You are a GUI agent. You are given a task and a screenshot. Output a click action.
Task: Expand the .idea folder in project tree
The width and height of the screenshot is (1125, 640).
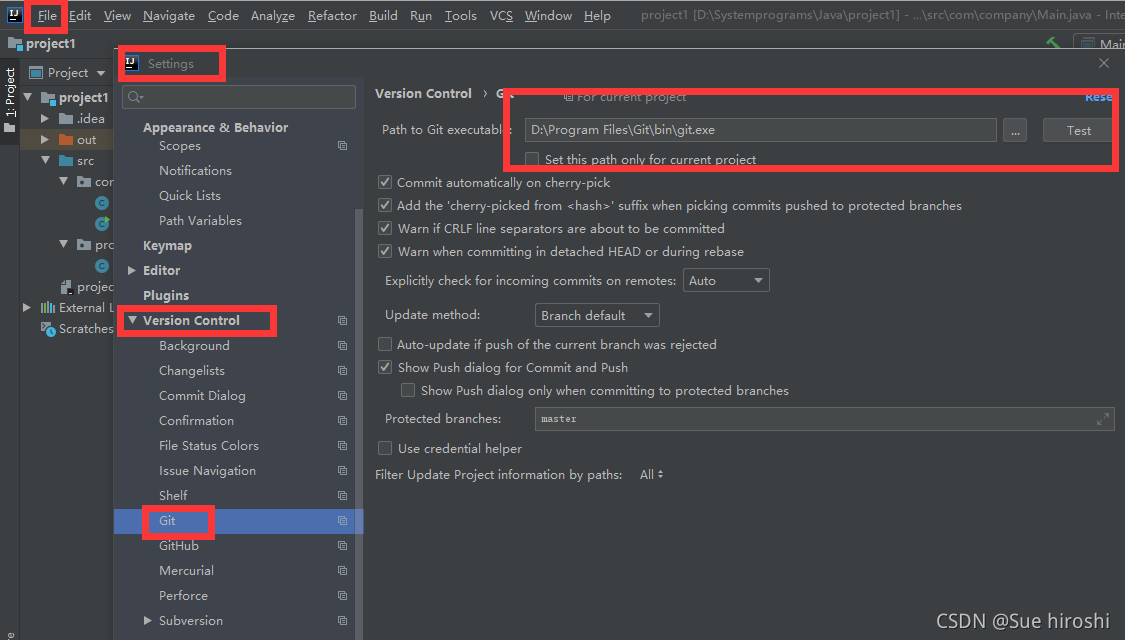tap(44, 118)
